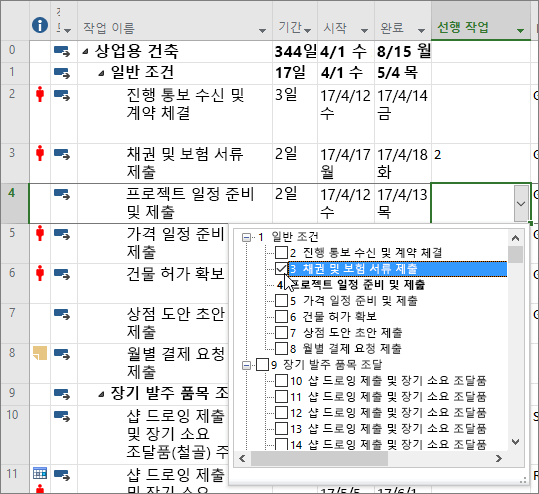
Task: Check task 10 in the predecessor list
Action: coord(281,381)
